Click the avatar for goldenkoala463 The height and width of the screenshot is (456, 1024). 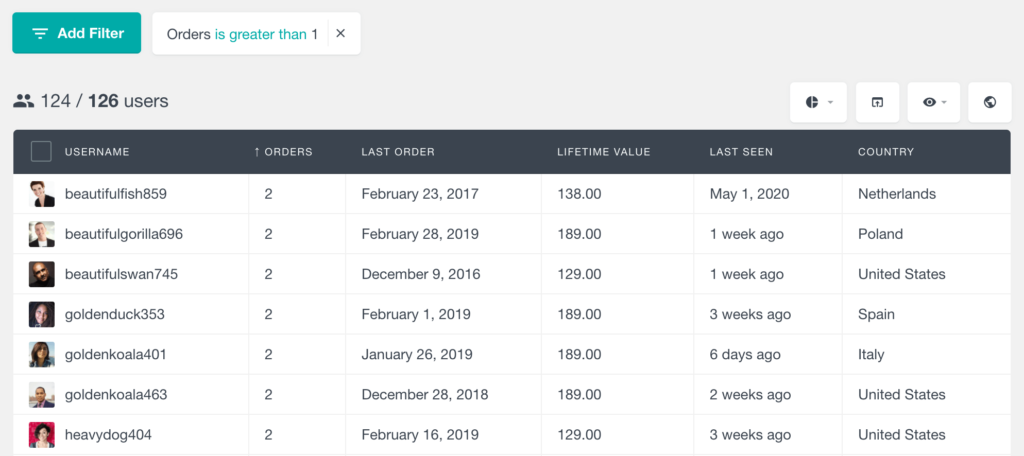pos(41,394)
